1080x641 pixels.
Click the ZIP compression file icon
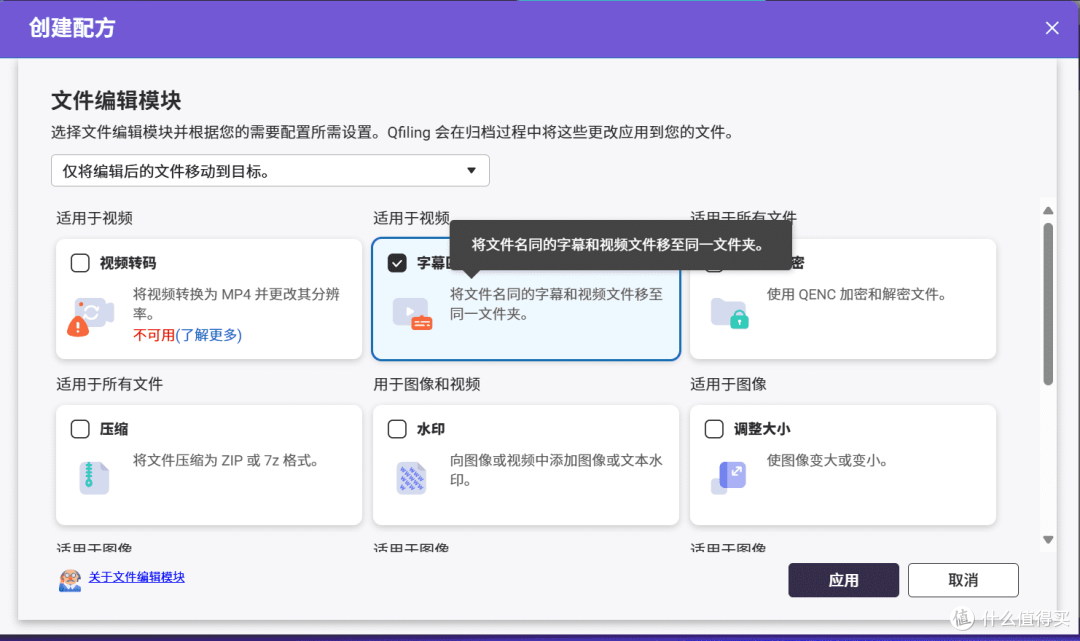click(x=94, y=478)
